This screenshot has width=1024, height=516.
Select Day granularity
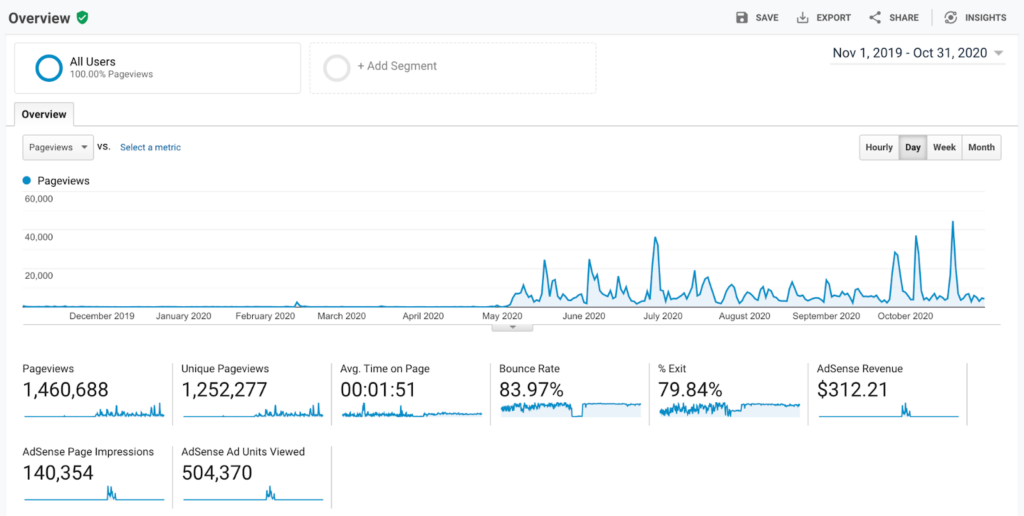point(913,148)
